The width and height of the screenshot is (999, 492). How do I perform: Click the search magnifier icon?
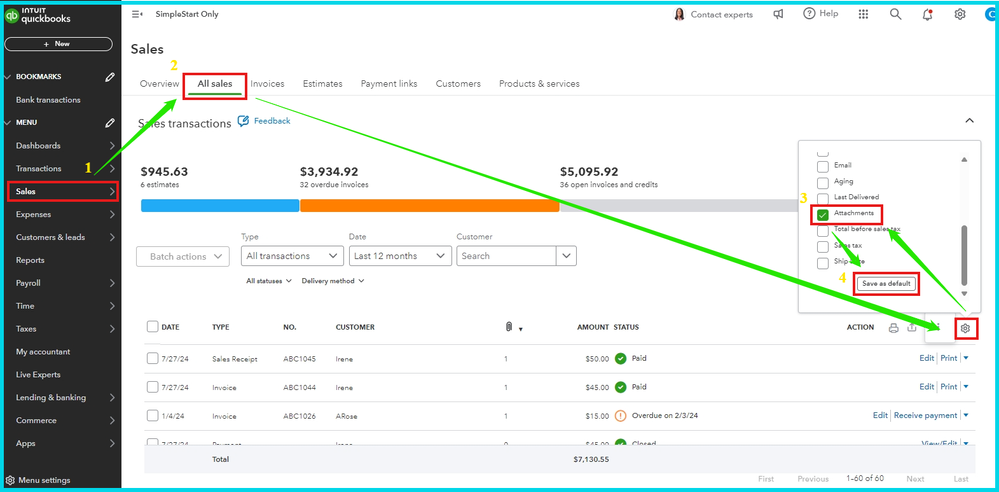click(x=896, y=14)
